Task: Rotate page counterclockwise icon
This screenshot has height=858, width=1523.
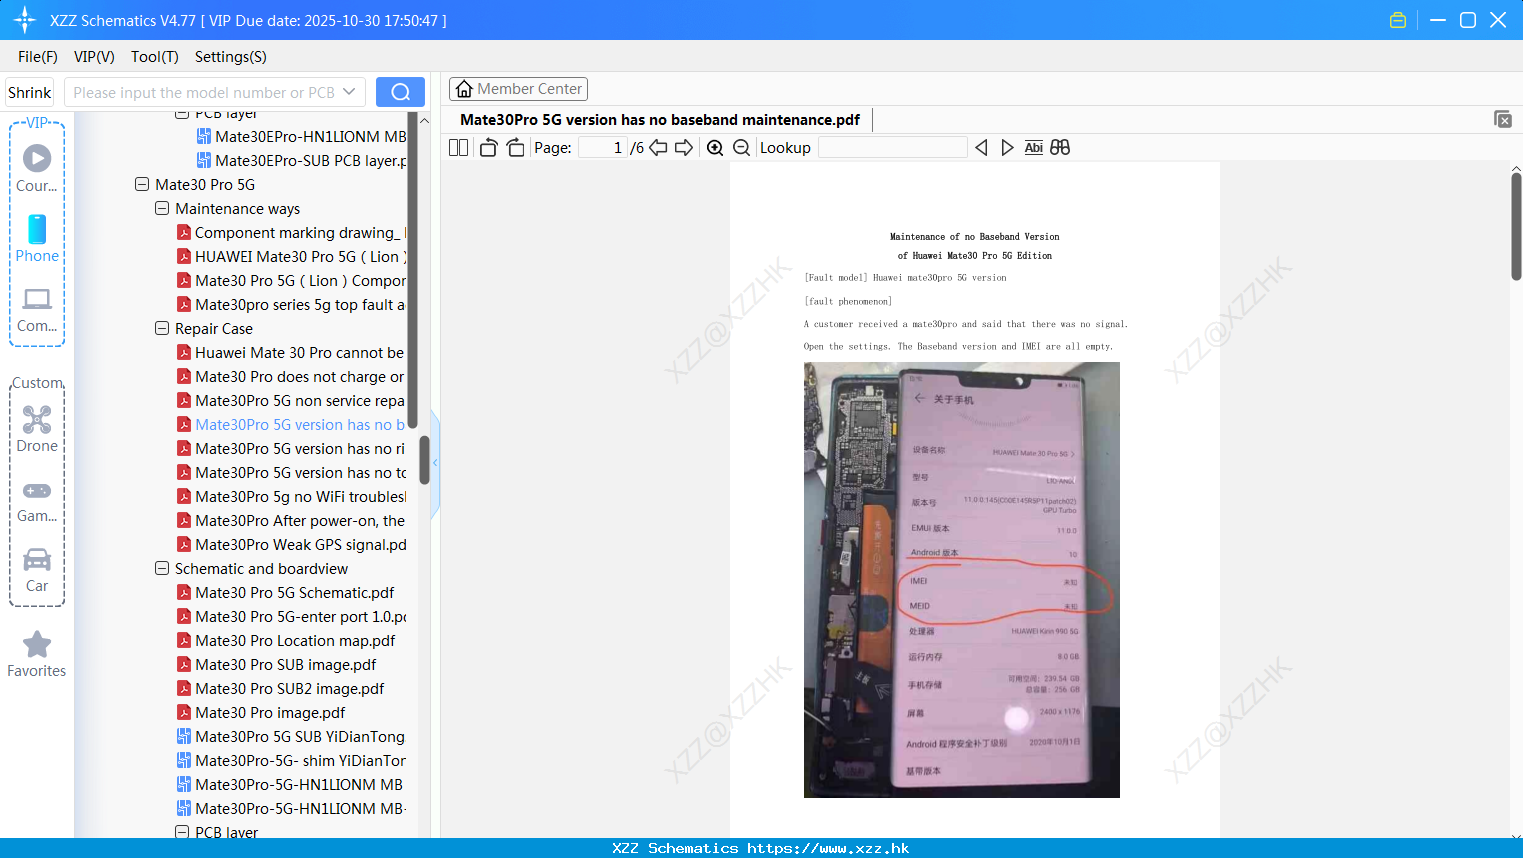Action: (488, 147)
